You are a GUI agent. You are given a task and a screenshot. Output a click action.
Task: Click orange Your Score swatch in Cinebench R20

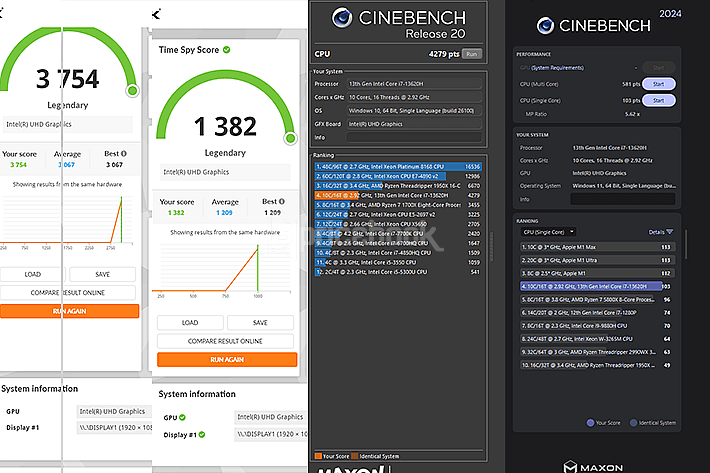(x=318, y=456)
